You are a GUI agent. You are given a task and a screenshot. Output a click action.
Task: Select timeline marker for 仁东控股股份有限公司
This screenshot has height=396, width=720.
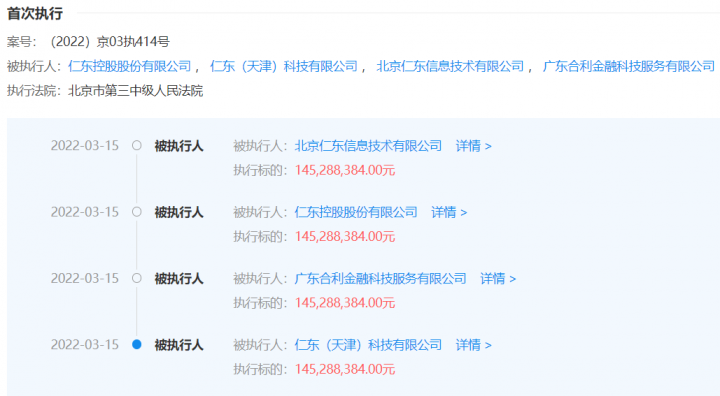tap(136, 212)
